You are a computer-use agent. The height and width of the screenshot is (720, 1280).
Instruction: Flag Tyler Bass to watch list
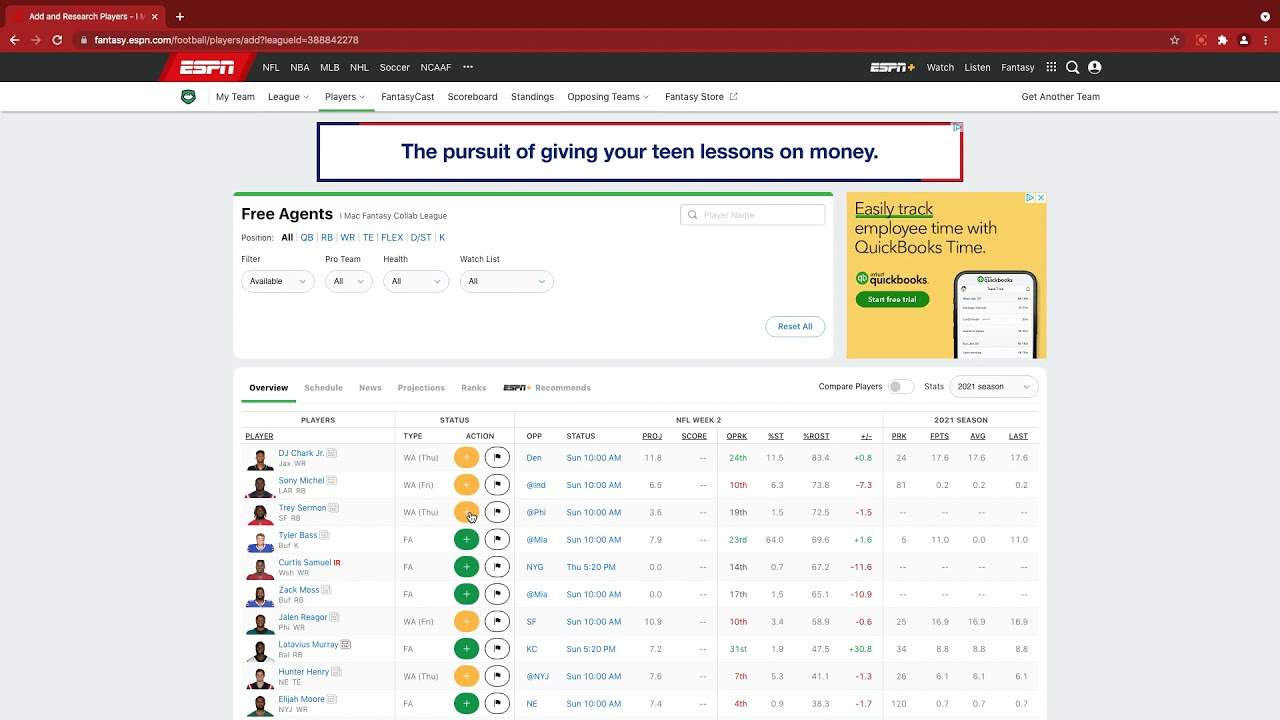(497, 540)
